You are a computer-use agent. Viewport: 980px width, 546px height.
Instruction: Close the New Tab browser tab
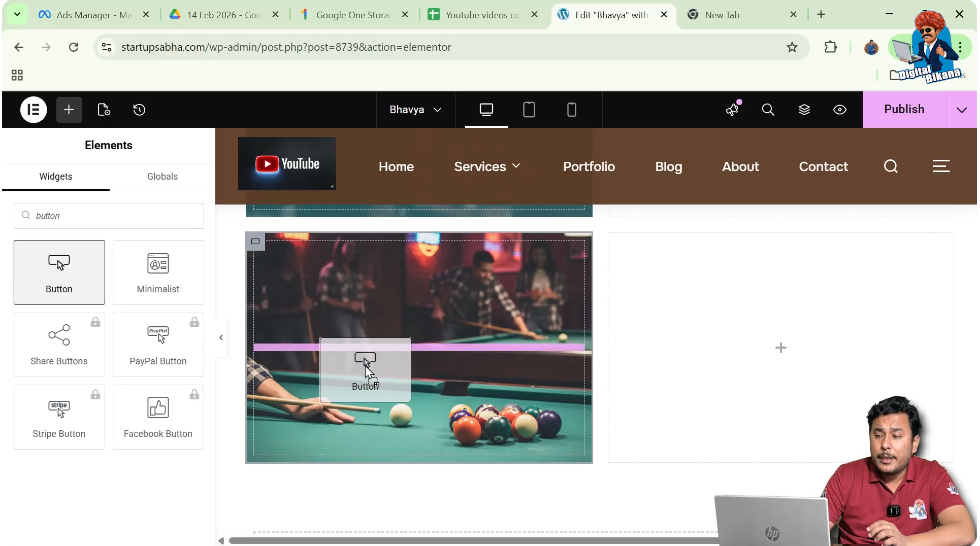tap(793, 14)
